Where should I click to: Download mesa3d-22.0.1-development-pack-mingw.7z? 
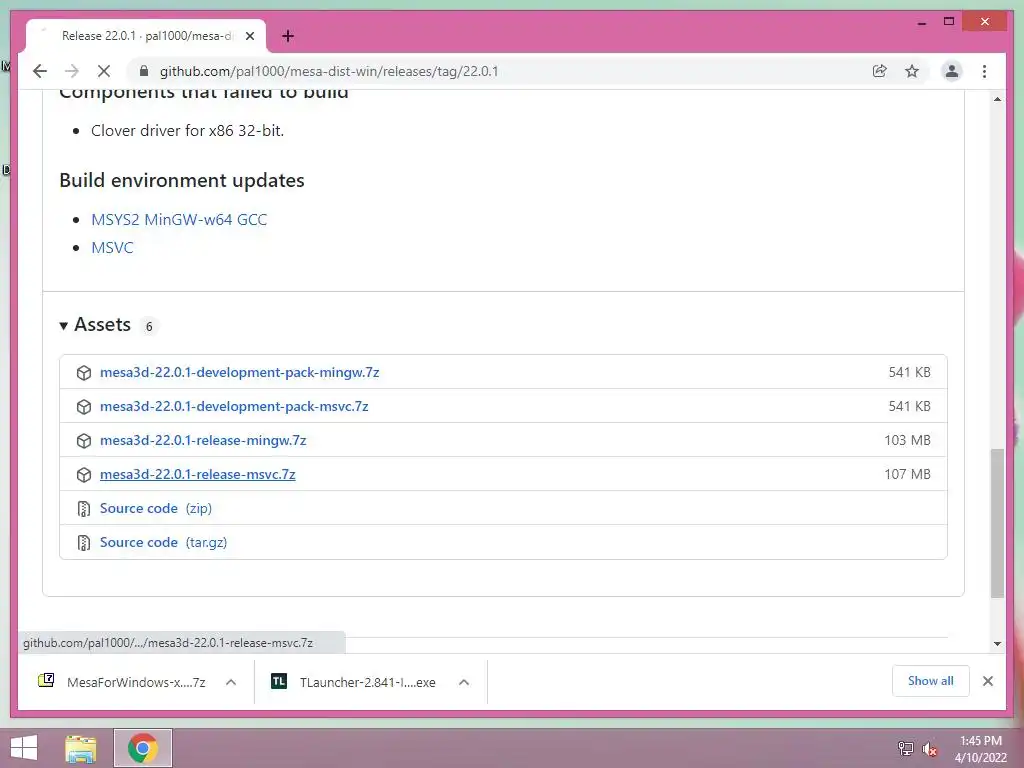[239, 372]
